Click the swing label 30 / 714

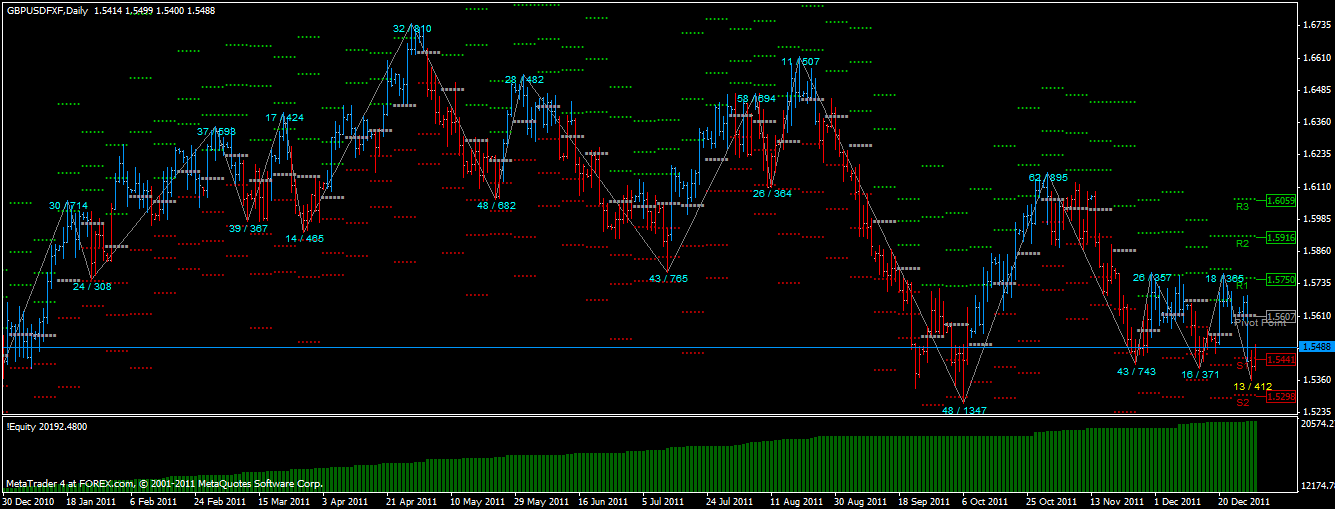pyautogui.click(x=68, y=206)
